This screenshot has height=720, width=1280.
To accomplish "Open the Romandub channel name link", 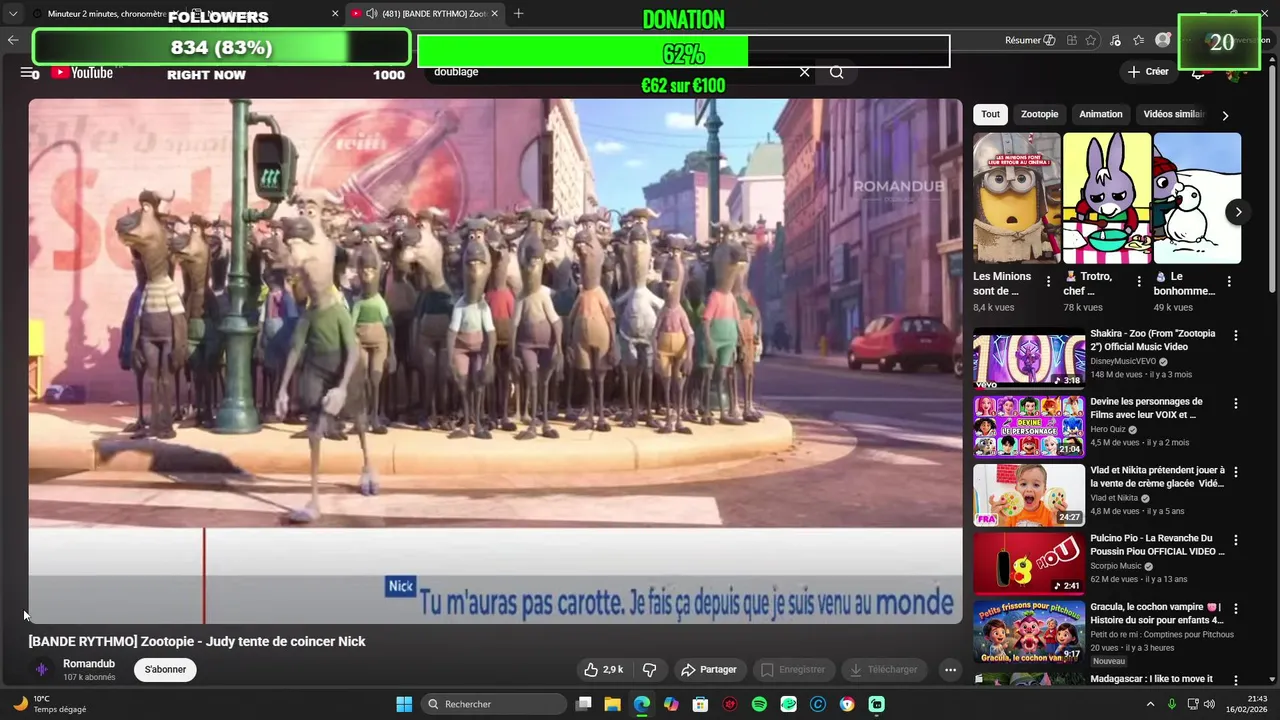I will (89, 664).
